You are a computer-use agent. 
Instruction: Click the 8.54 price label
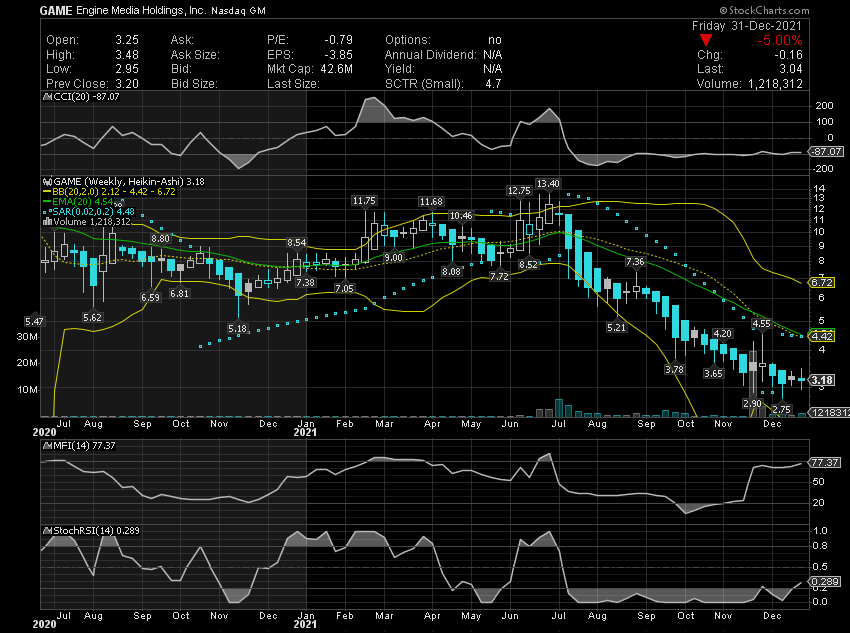tap(297, 243)
